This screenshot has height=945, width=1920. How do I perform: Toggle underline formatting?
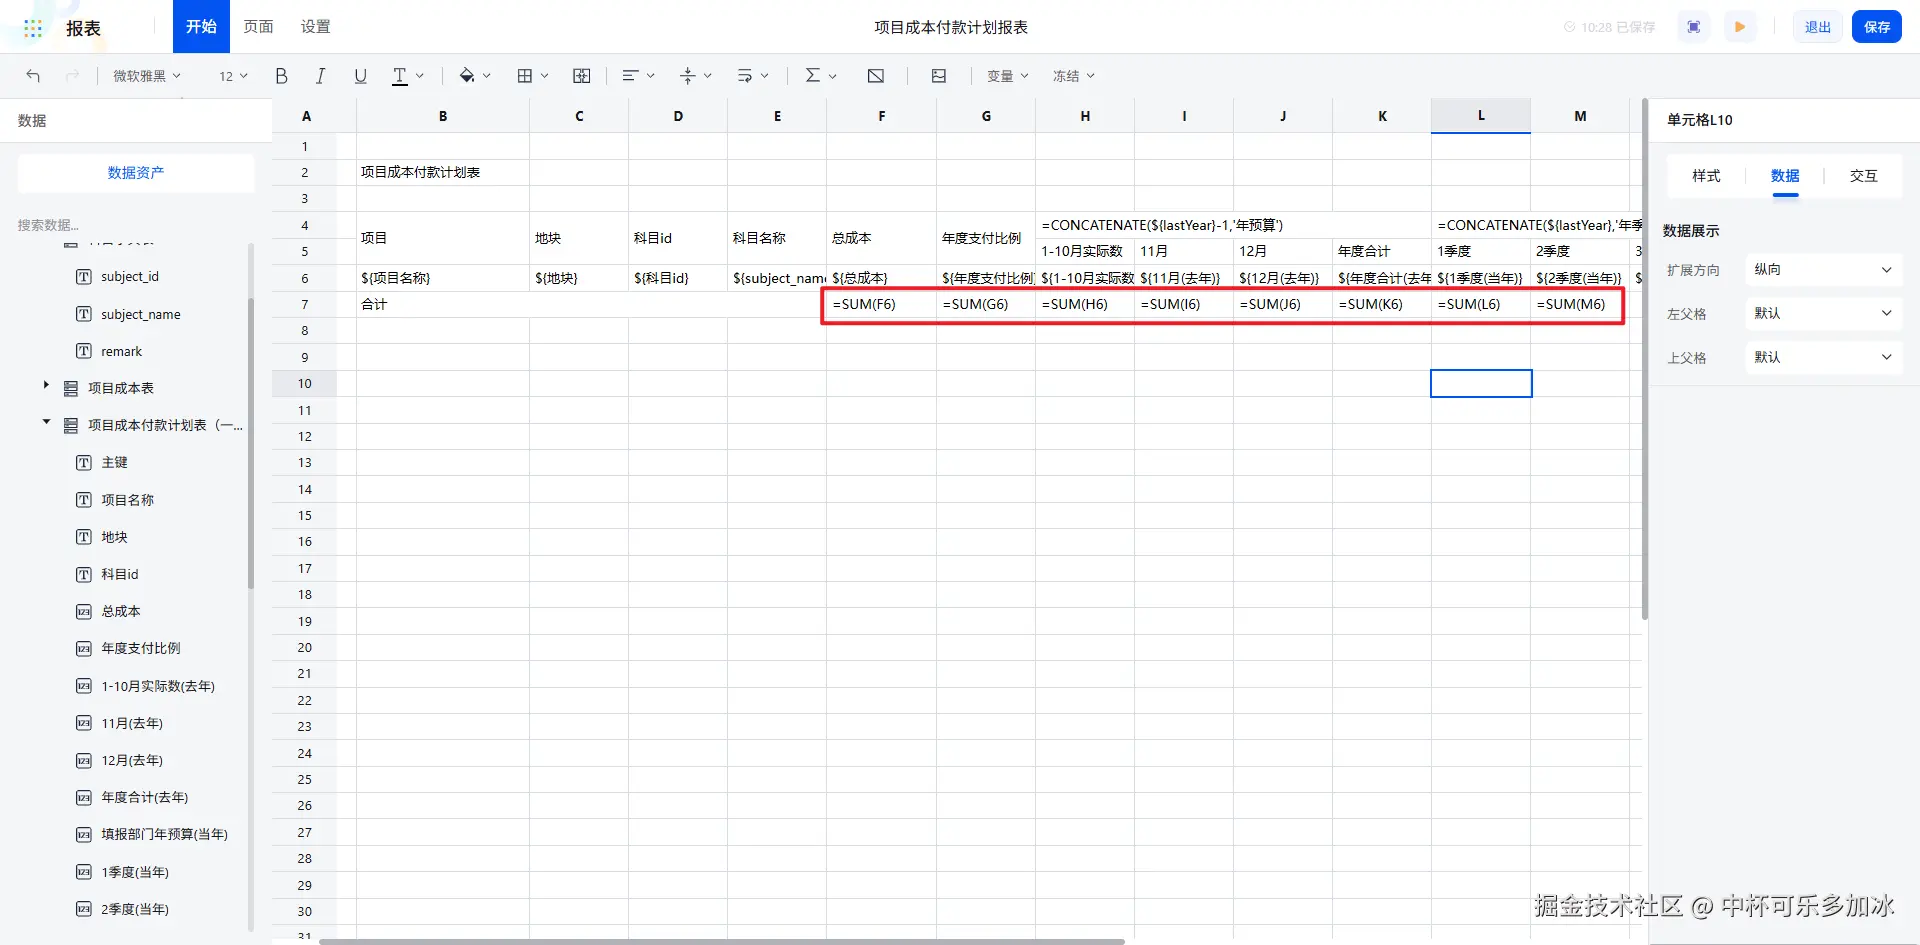[x=360, y=76]
